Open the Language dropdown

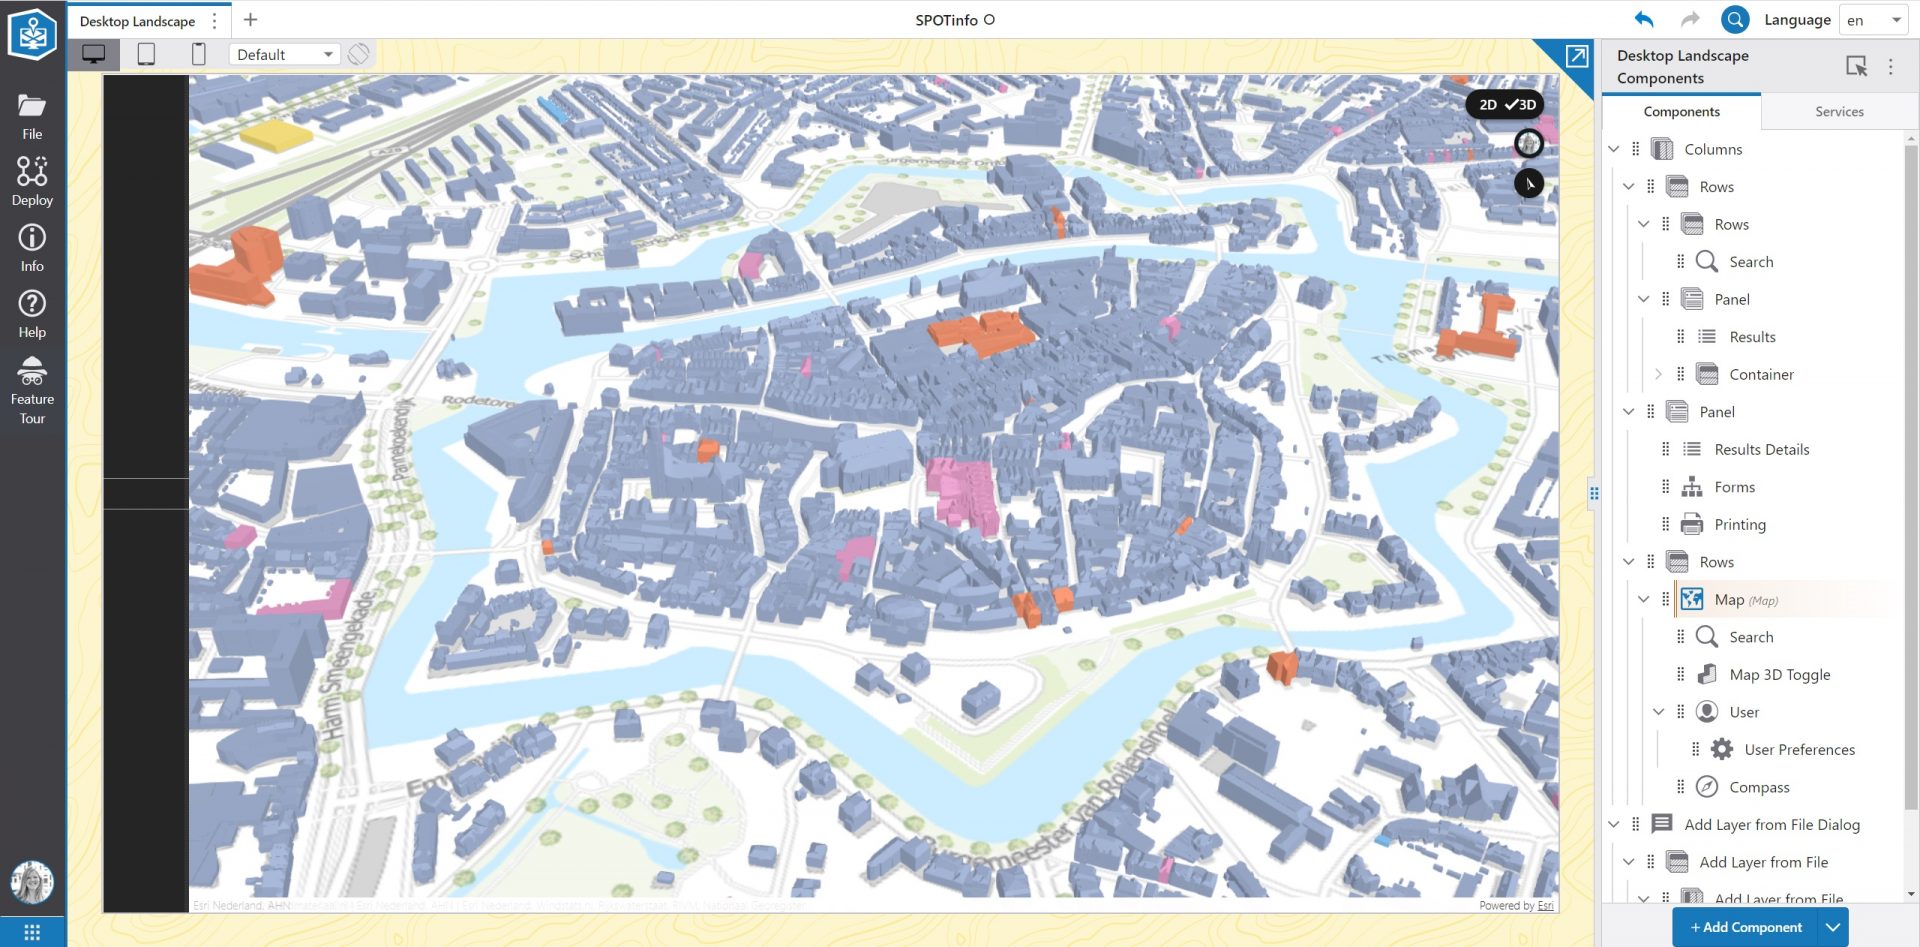coord(1873,20)
